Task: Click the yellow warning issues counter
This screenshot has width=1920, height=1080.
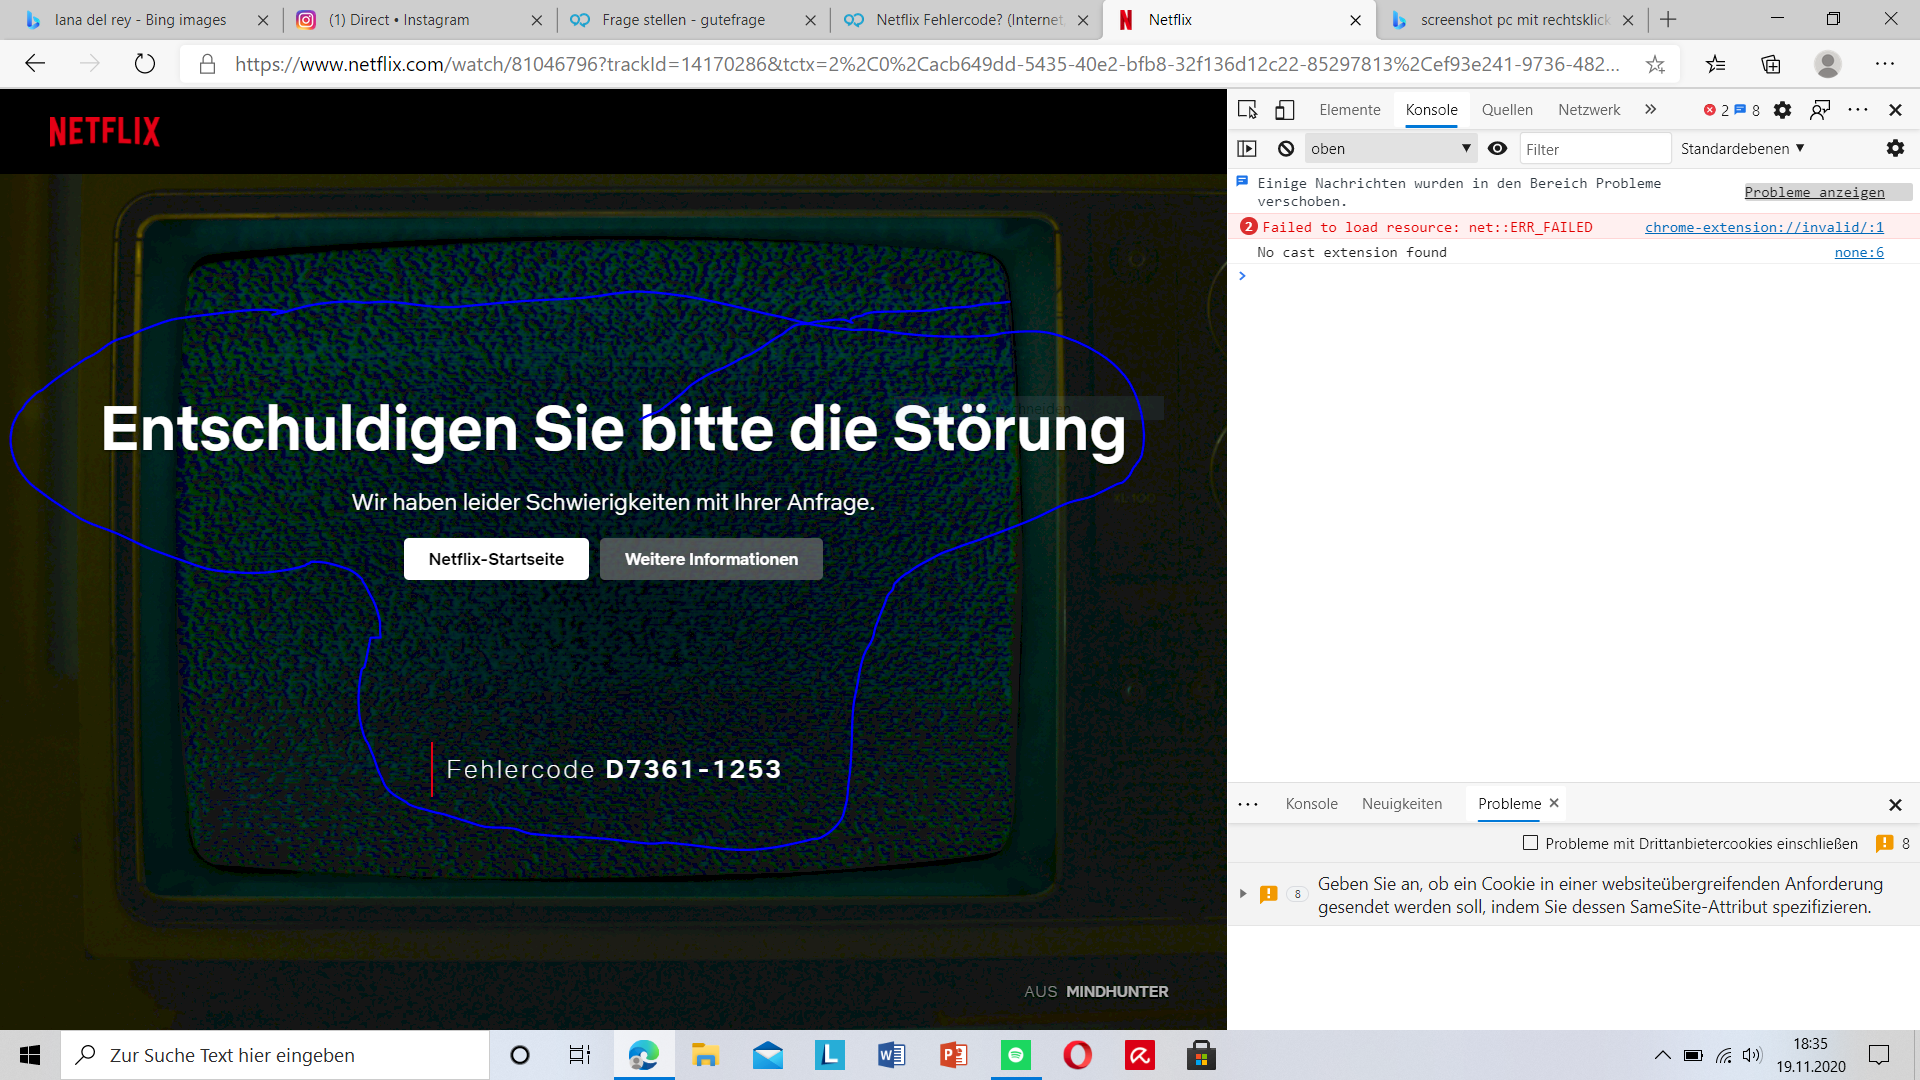Action: pyautogui.click(x=1893, y=843)
